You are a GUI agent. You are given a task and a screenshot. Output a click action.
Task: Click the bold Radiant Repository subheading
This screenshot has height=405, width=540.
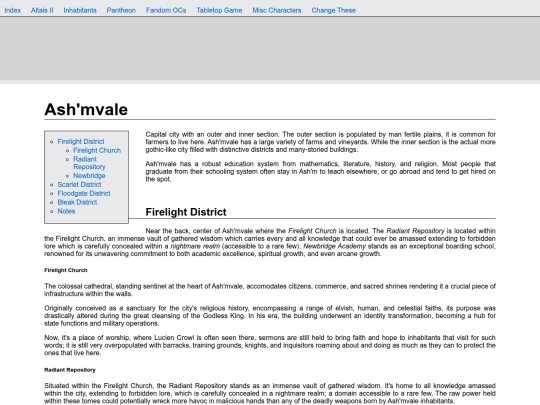70,370
